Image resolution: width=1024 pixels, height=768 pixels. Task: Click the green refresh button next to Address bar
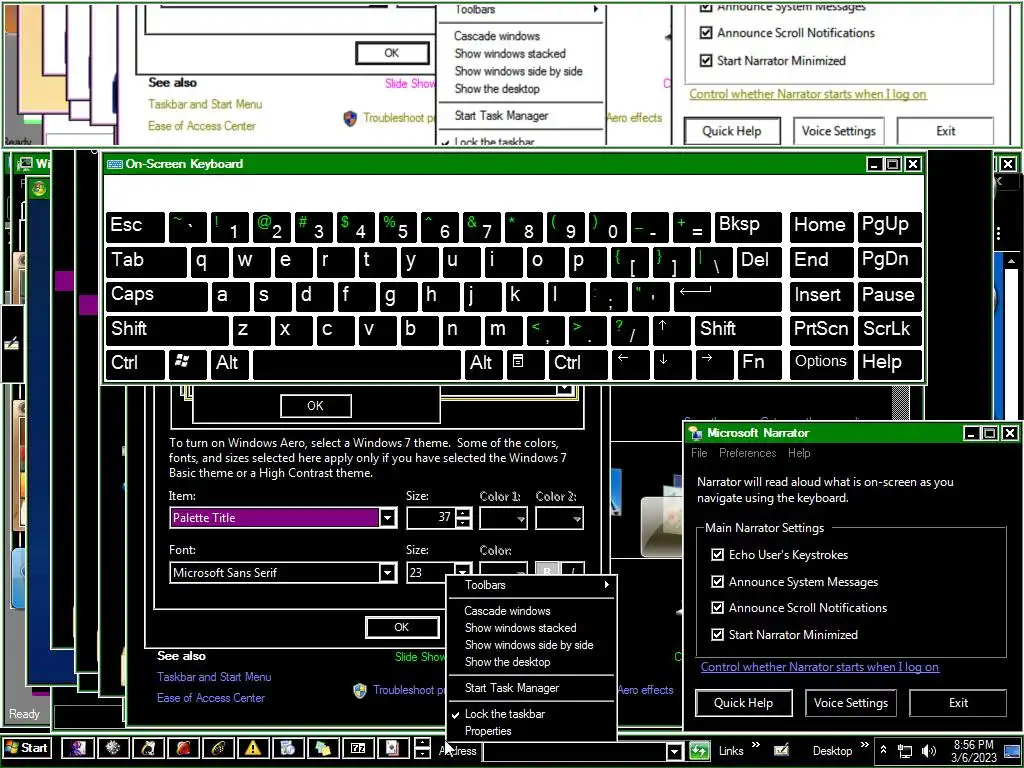coord(699,750)
